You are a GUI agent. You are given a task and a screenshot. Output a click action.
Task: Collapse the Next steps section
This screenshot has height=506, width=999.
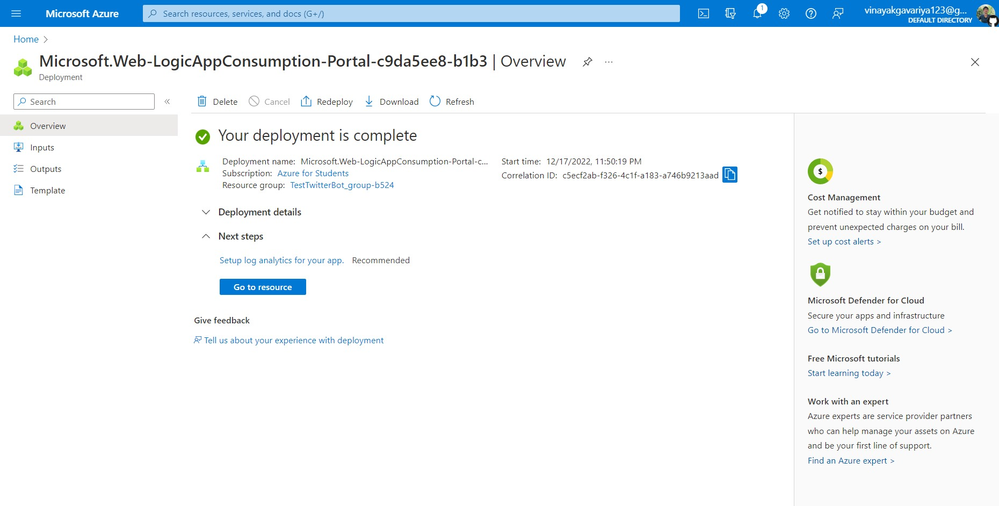(x=232, y=236)
